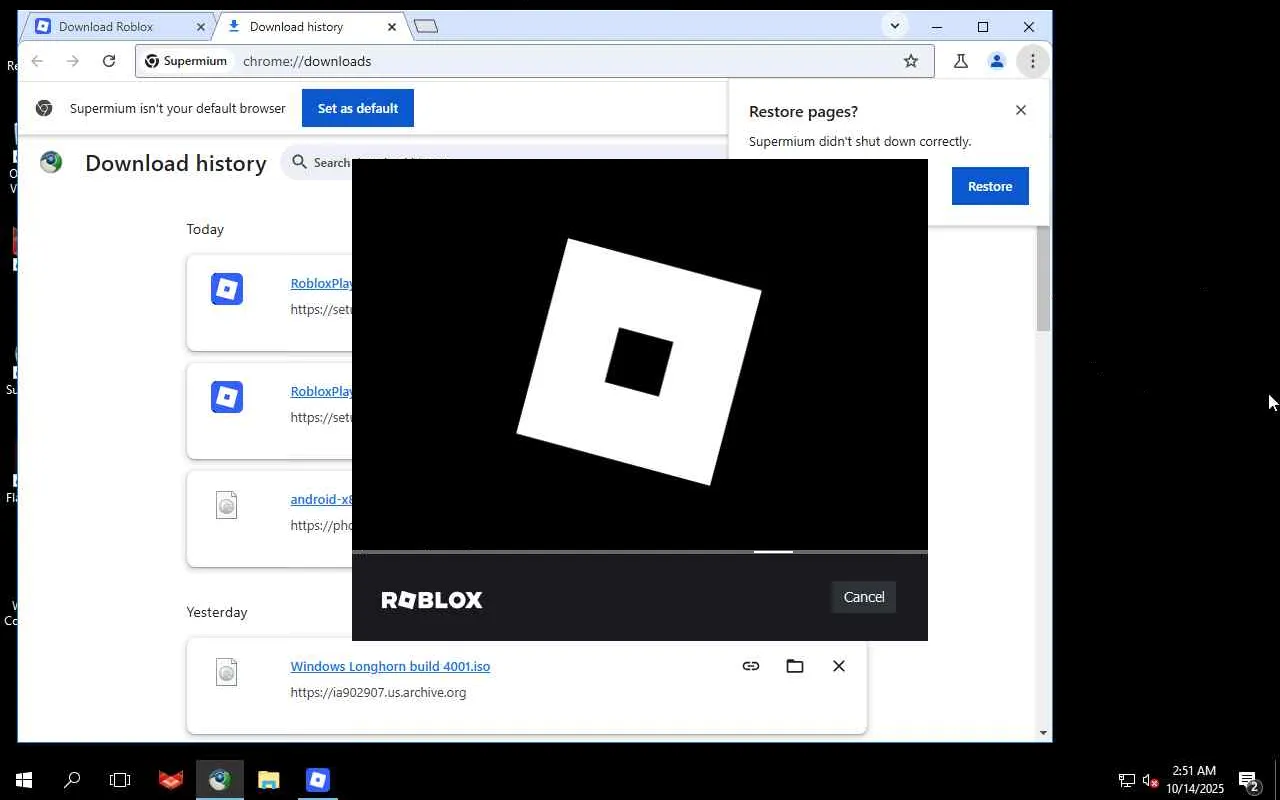This screenshot has height=800, width=1280.
Task: Click Restore to reopen pages
Action: tap(990, 186)
